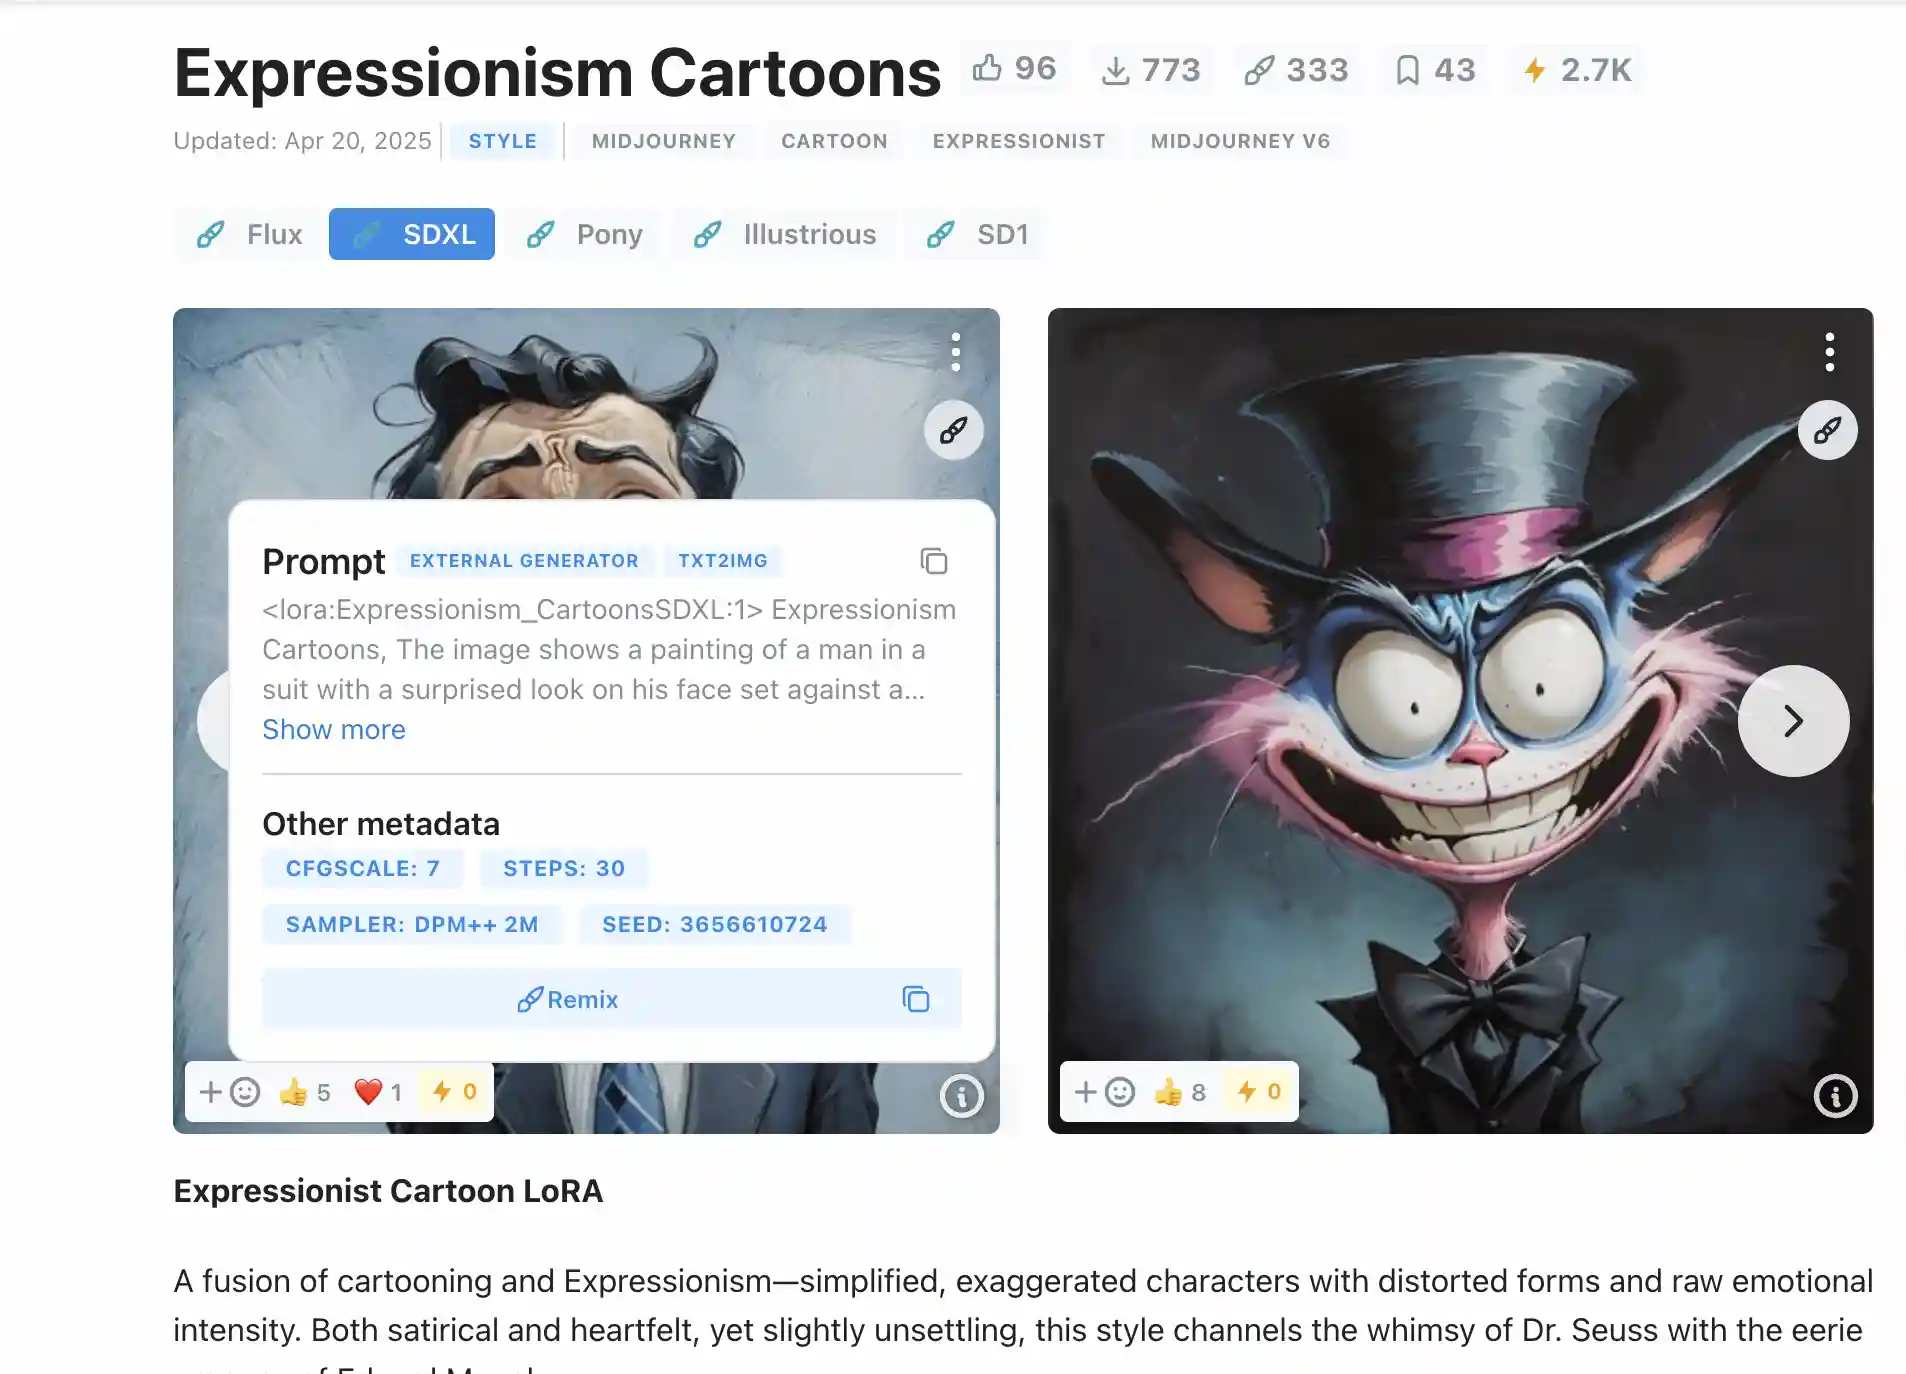Click the copy icon inside Remix bar
This screenshot has width=1906, height=1374.
tap(916, 999)
